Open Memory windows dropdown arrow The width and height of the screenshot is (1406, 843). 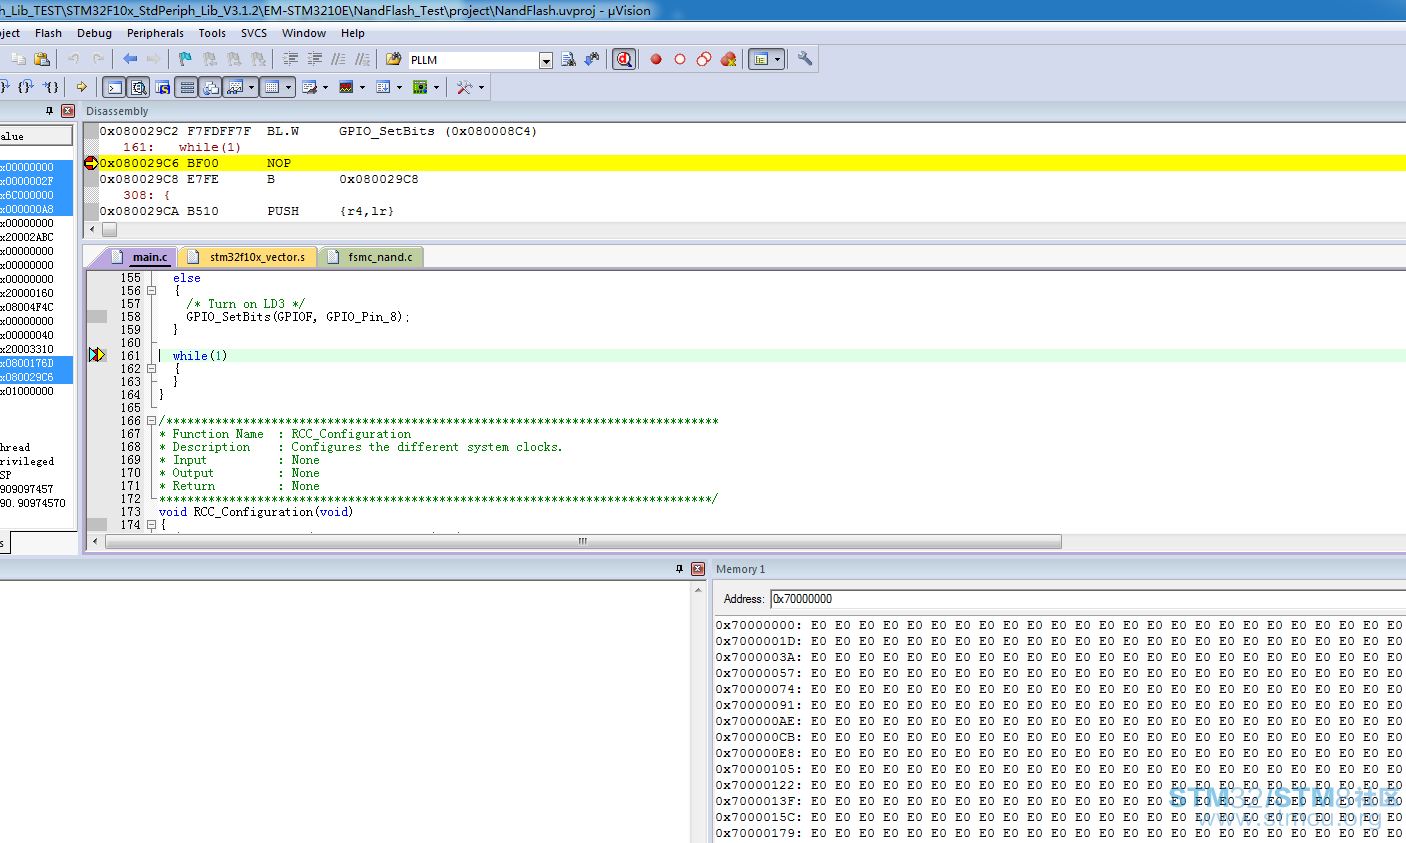[288, 87]
